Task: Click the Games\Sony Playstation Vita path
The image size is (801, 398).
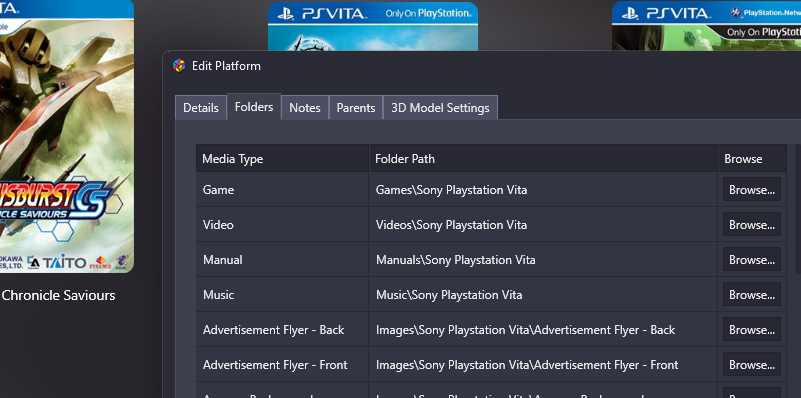Action: 451,190
